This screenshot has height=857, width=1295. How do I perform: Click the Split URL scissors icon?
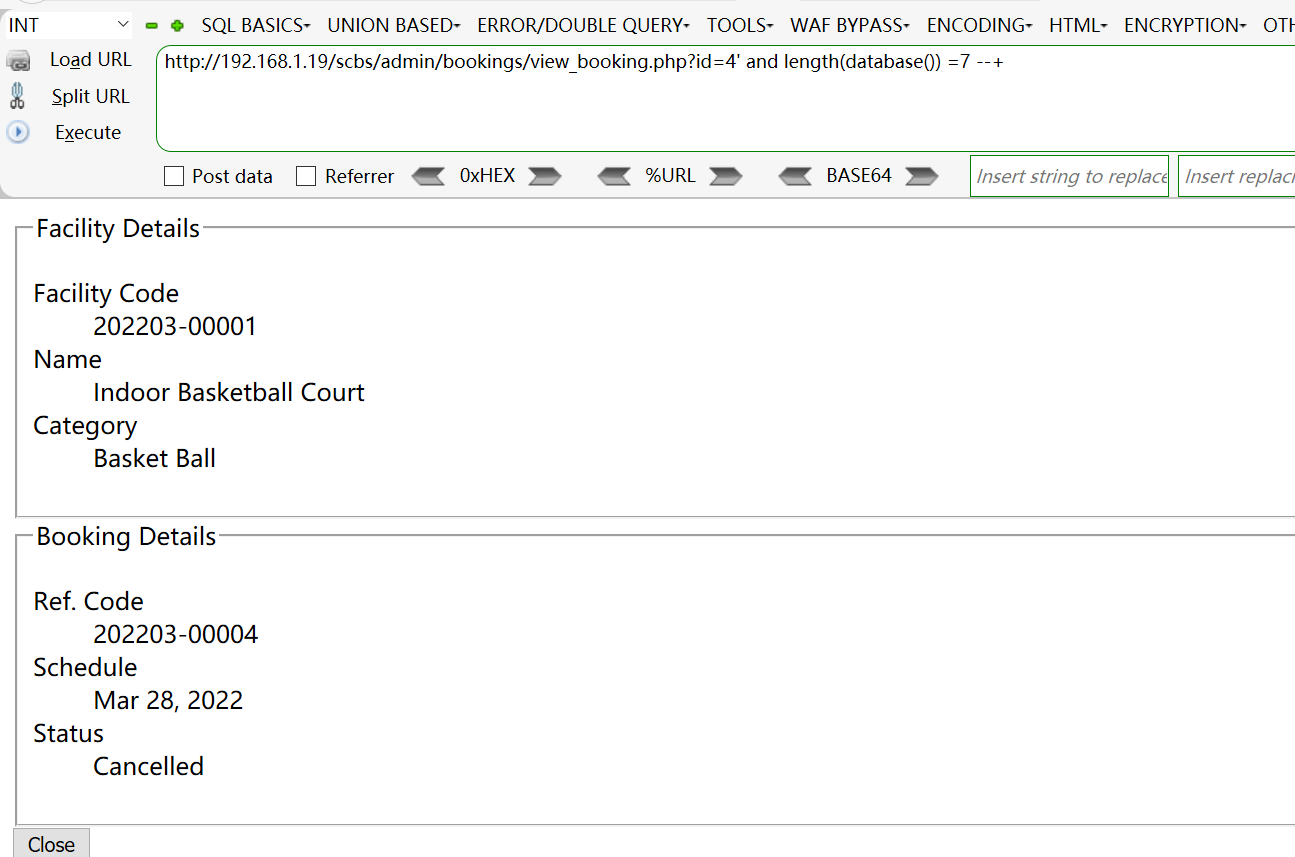click(17, 96)
